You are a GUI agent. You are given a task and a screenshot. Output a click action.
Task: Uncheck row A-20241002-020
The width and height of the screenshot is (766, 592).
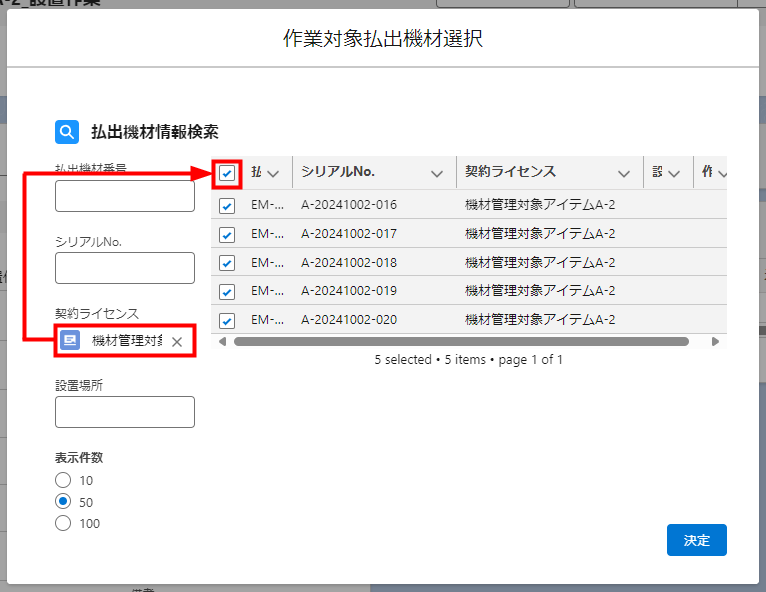[x=227, y=321]
